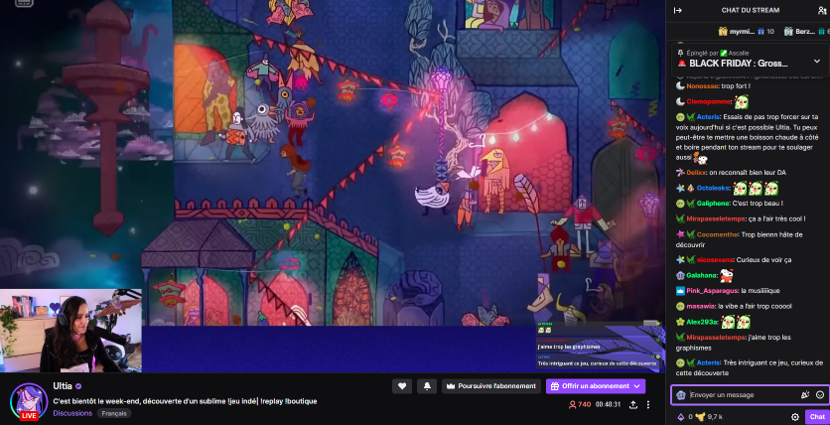Click Poursuivre l'abonnement button

pos(491,386)
